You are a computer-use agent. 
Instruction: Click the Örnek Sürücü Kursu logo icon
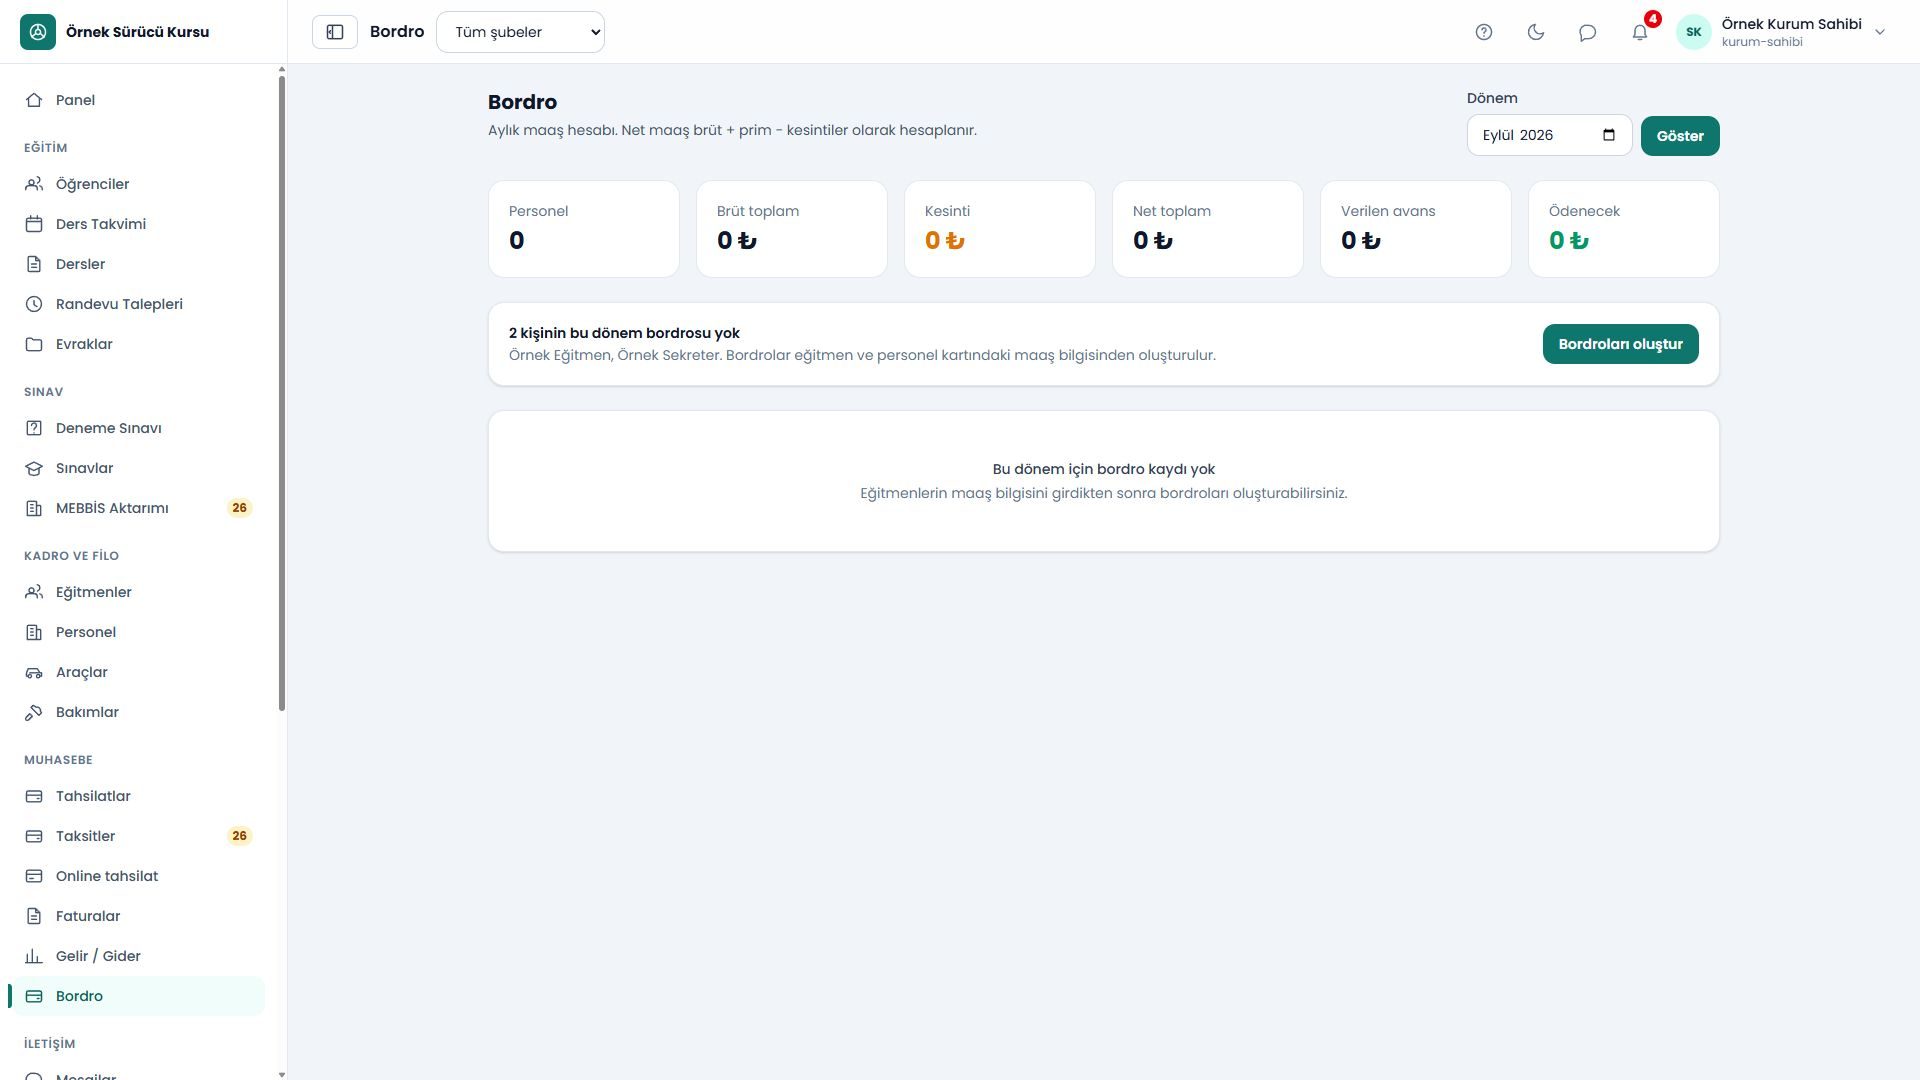[x=38, y=32]
